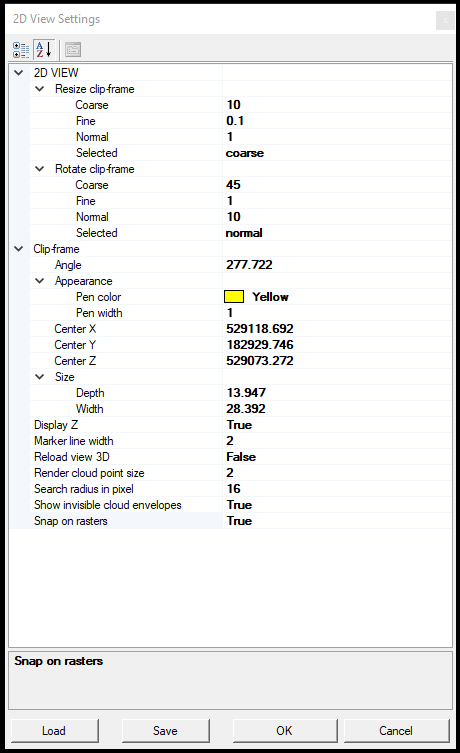Collapse the Size group
The width and height of the screenshot is (460, 753).
pos(40,377)
